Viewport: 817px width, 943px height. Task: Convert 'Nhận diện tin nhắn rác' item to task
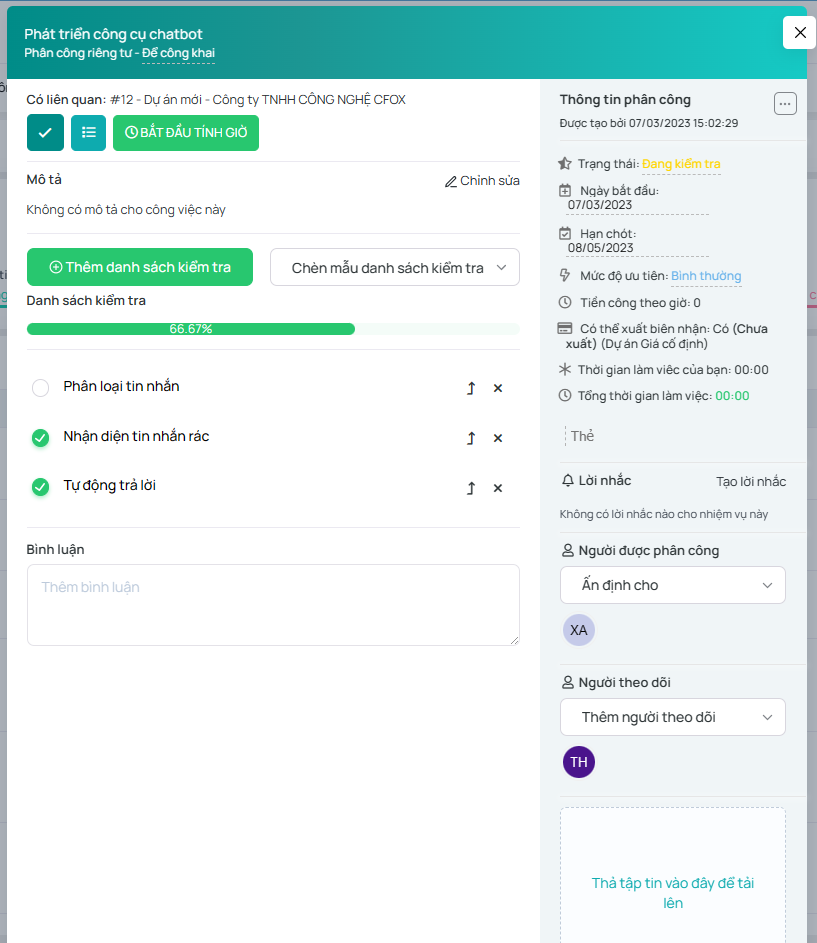coord(471,439)
